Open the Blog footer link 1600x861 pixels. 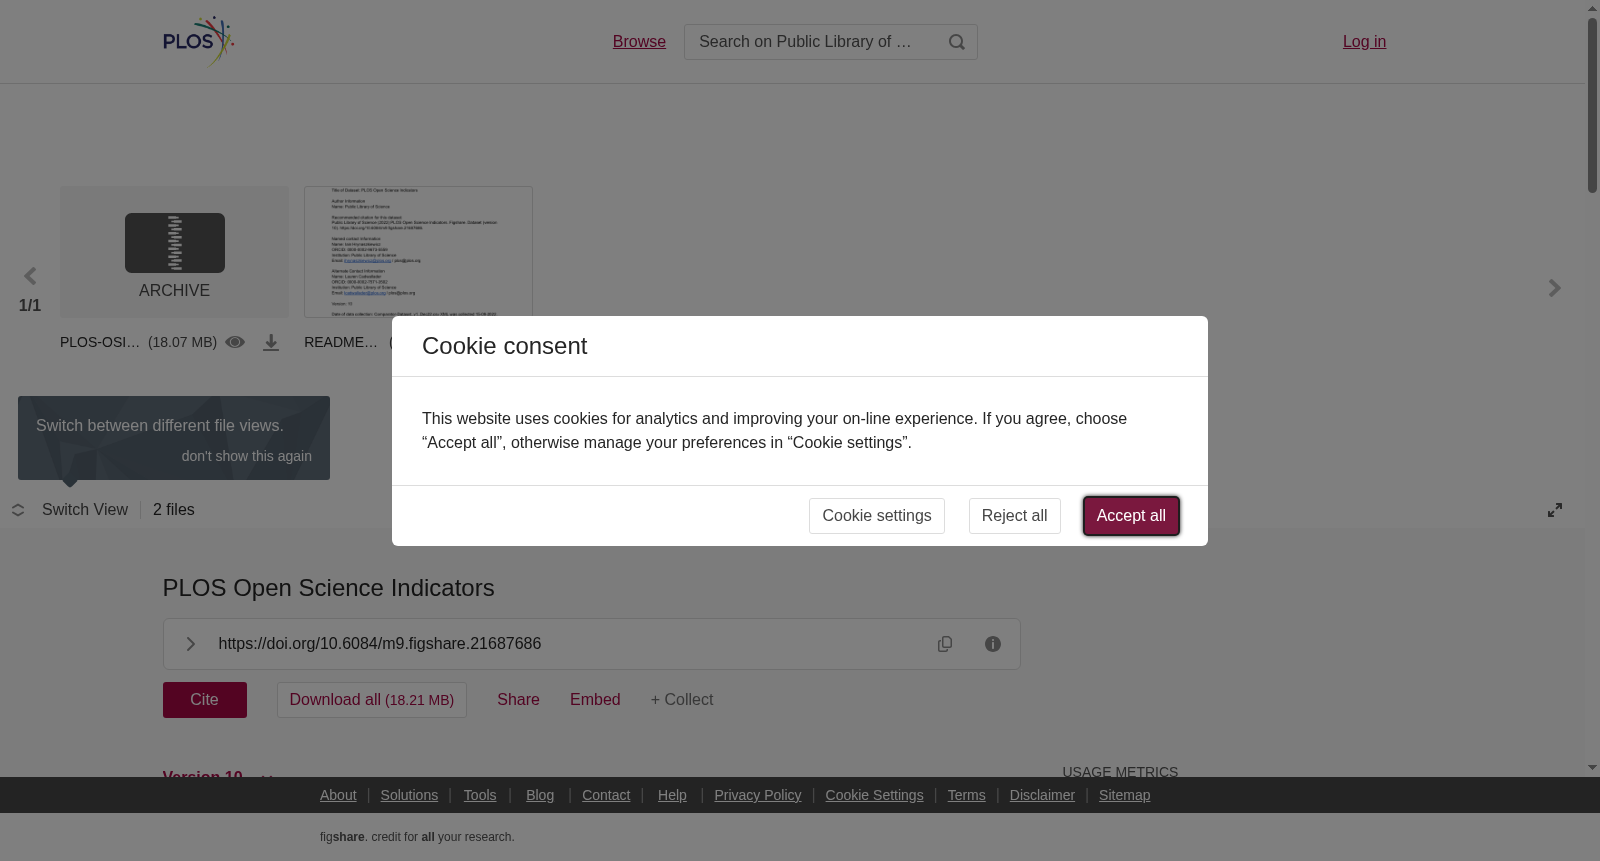coord(540,795)
